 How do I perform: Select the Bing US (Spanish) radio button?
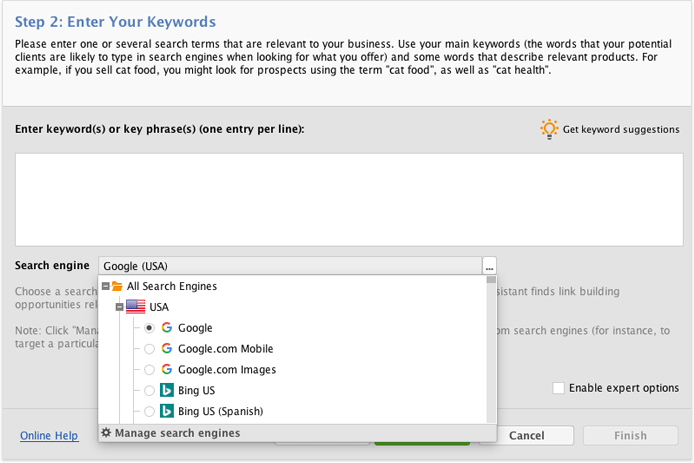[x=150, y=411]
